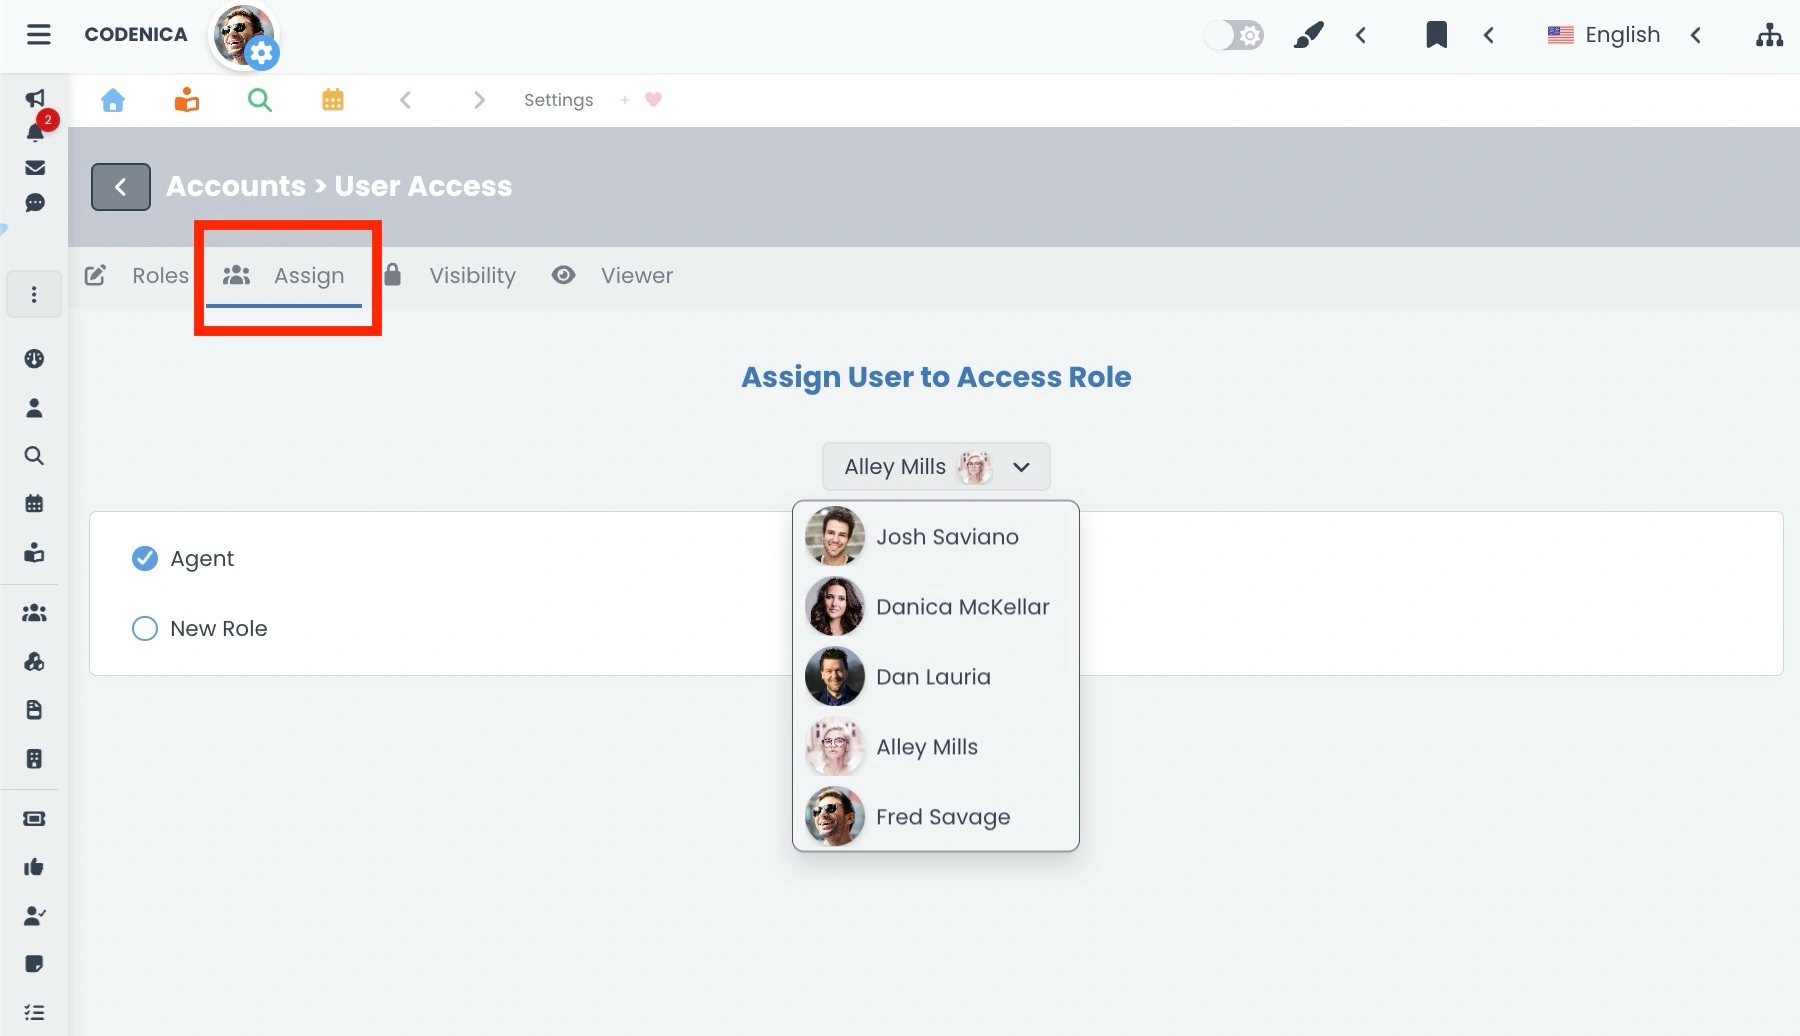Select the dashboard gauge icon in sidebar
The width and height of the screenshot is (1800, 1036).
[35, 357]
